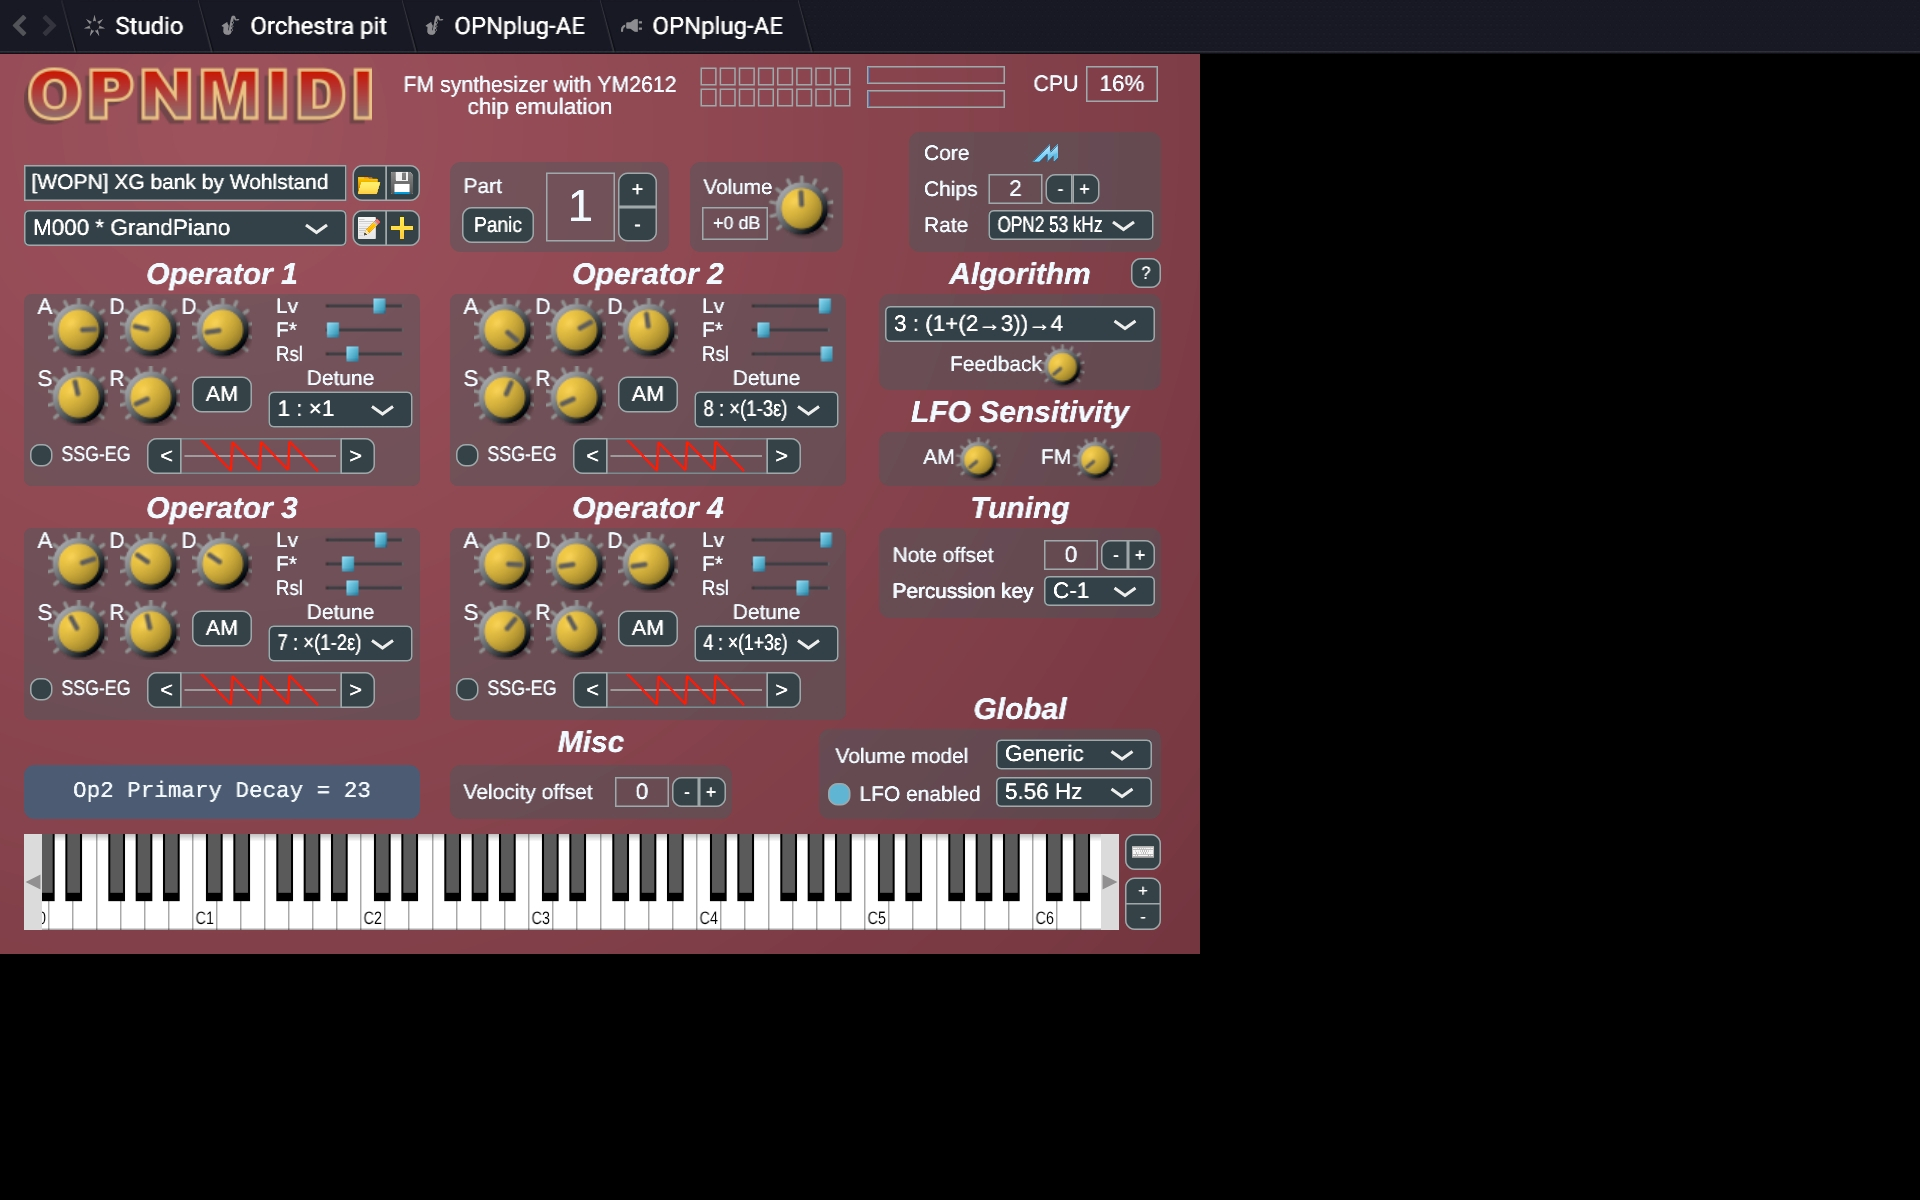Open the bank file folder icon

point(368,184)
